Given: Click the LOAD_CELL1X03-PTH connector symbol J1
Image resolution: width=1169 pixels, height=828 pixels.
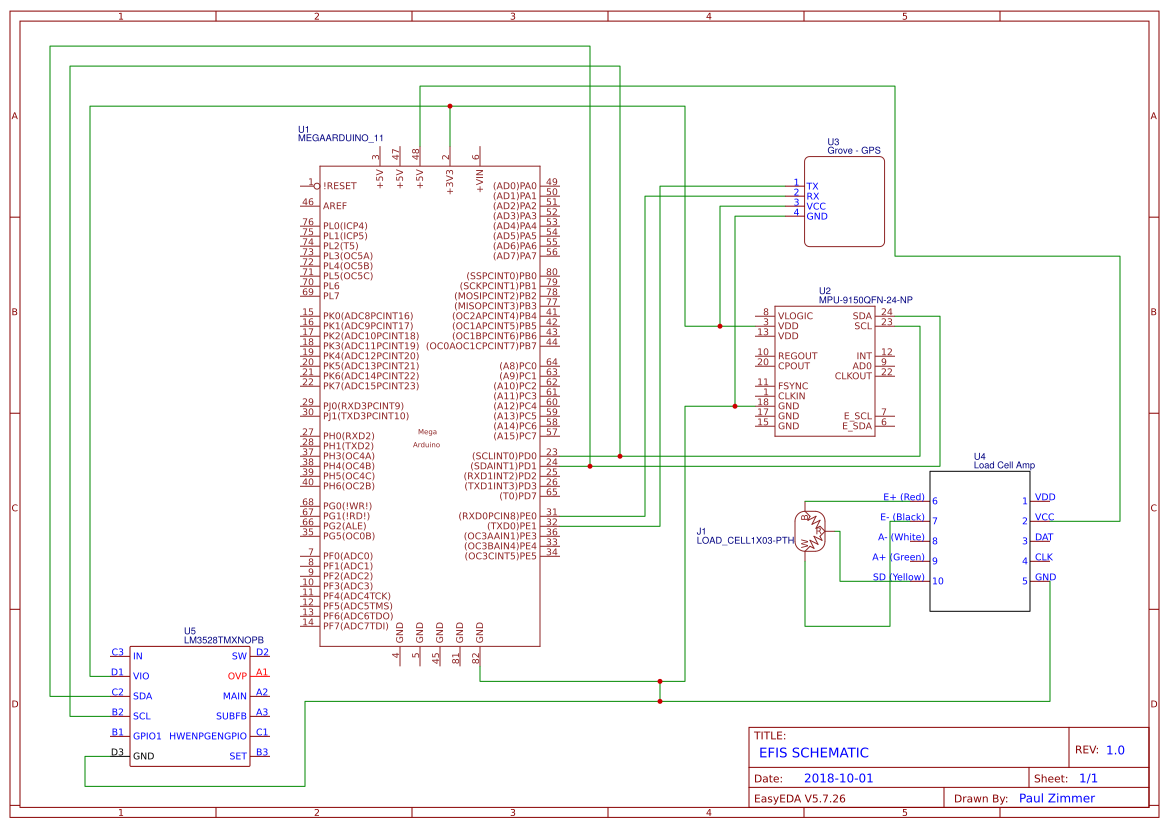Looking at the screenshot, I should (x=810, y=530).
